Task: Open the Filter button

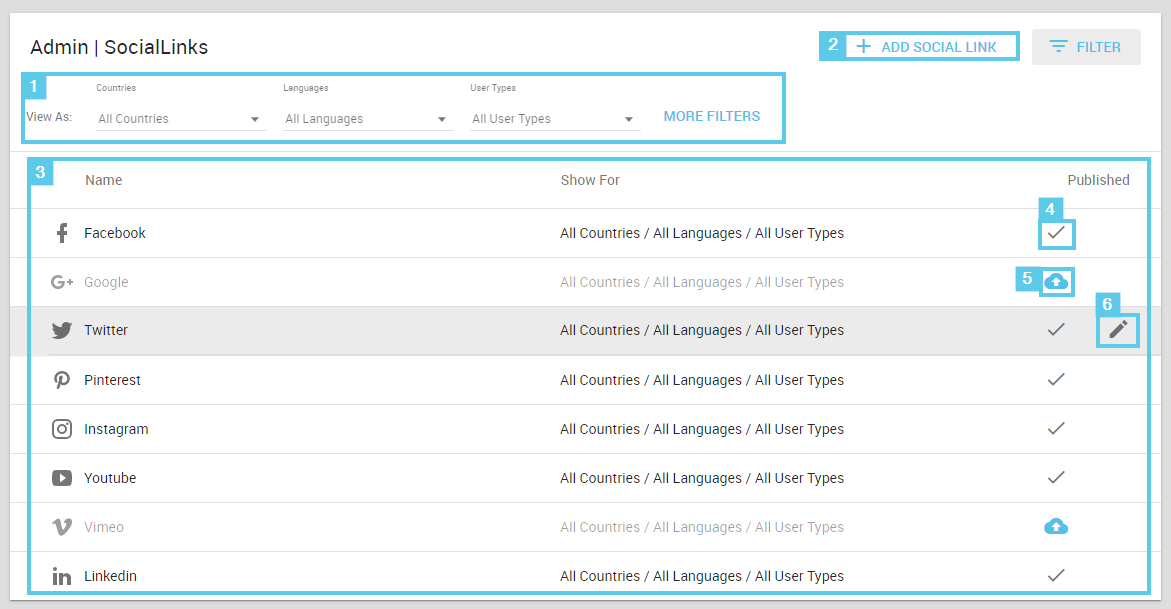Action: 1086,47
